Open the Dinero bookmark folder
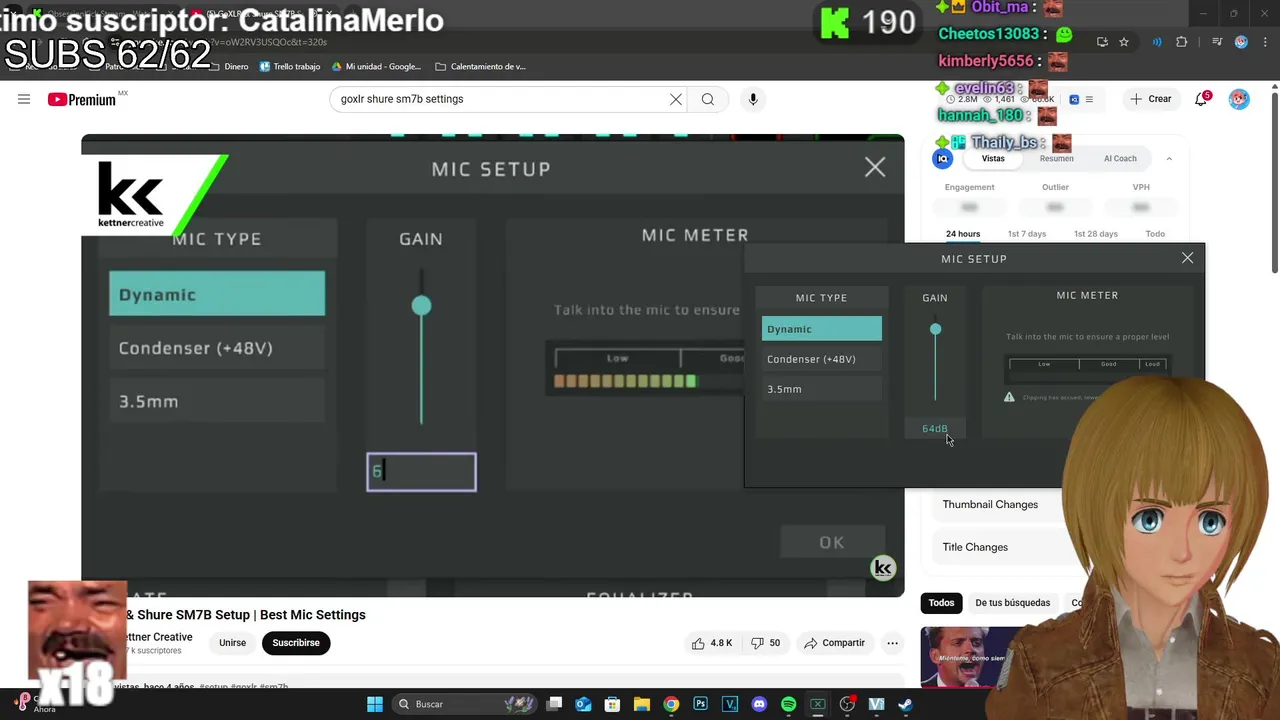 (x=228, y=67)
